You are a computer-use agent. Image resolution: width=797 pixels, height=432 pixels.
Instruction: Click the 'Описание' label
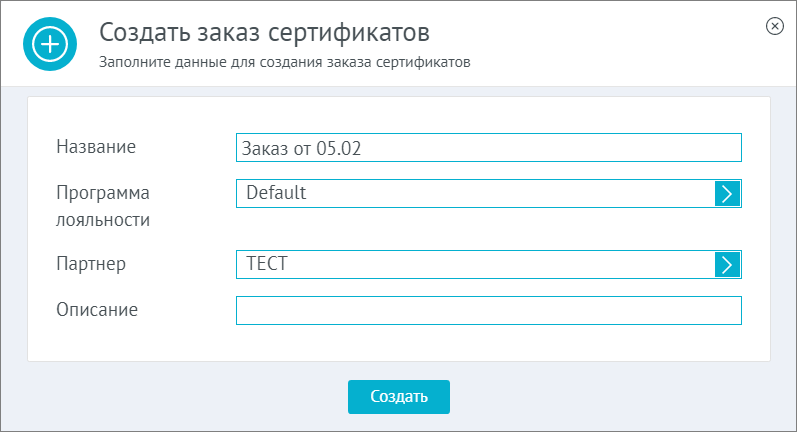(97, 310)
